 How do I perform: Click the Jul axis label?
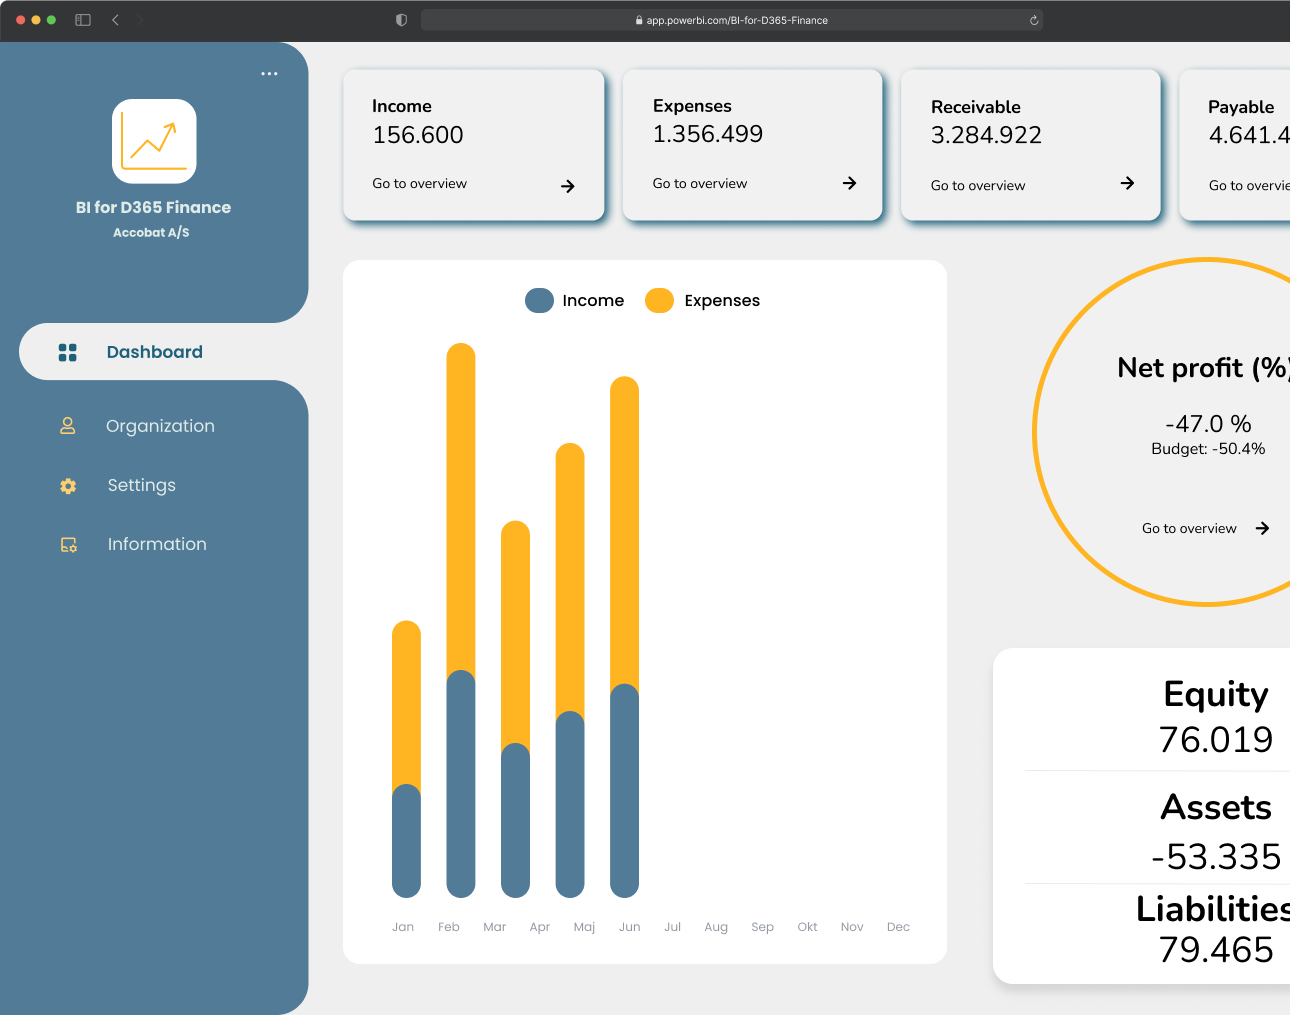coord(672,927)
